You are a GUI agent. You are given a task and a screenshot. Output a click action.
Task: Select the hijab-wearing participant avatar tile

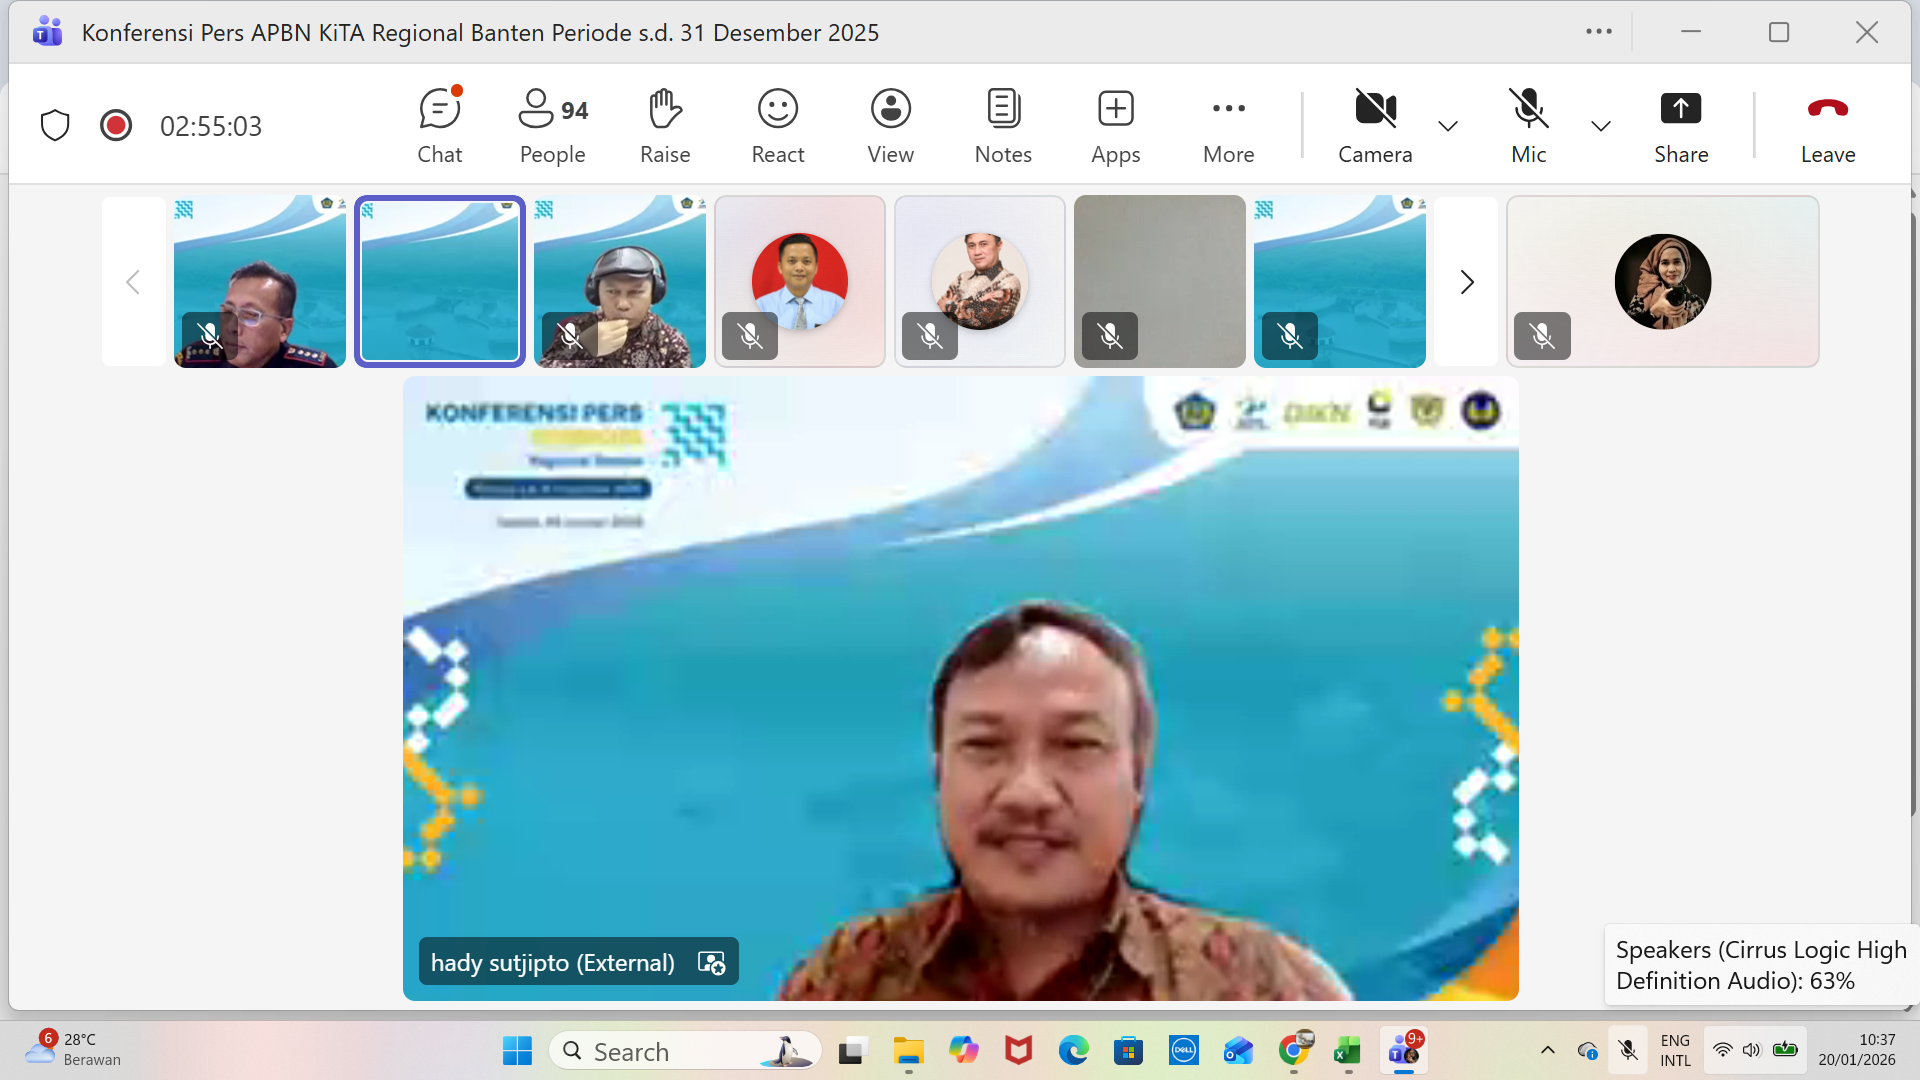1662,282
